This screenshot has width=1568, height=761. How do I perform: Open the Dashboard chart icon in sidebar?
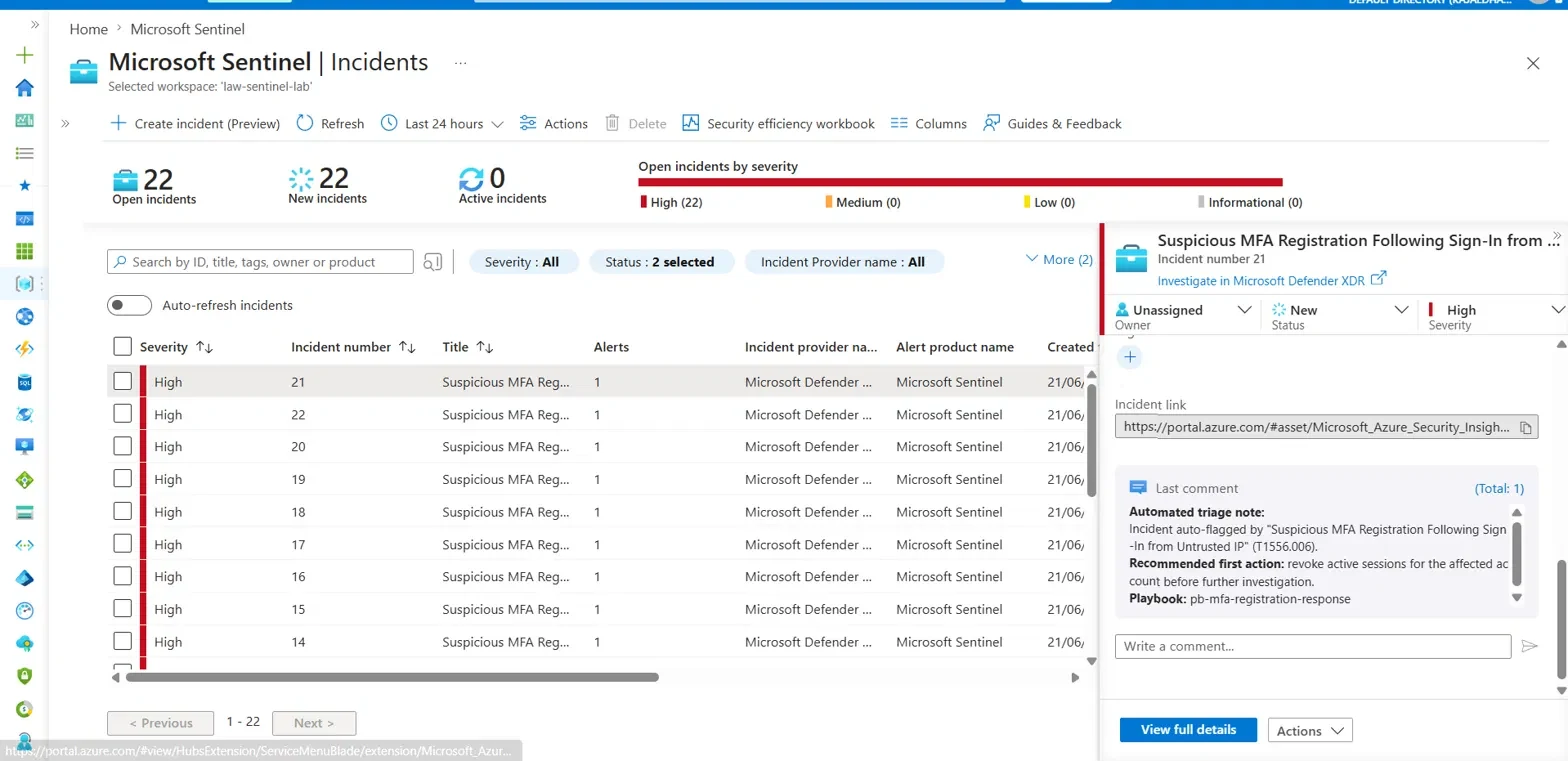[25, 120]
